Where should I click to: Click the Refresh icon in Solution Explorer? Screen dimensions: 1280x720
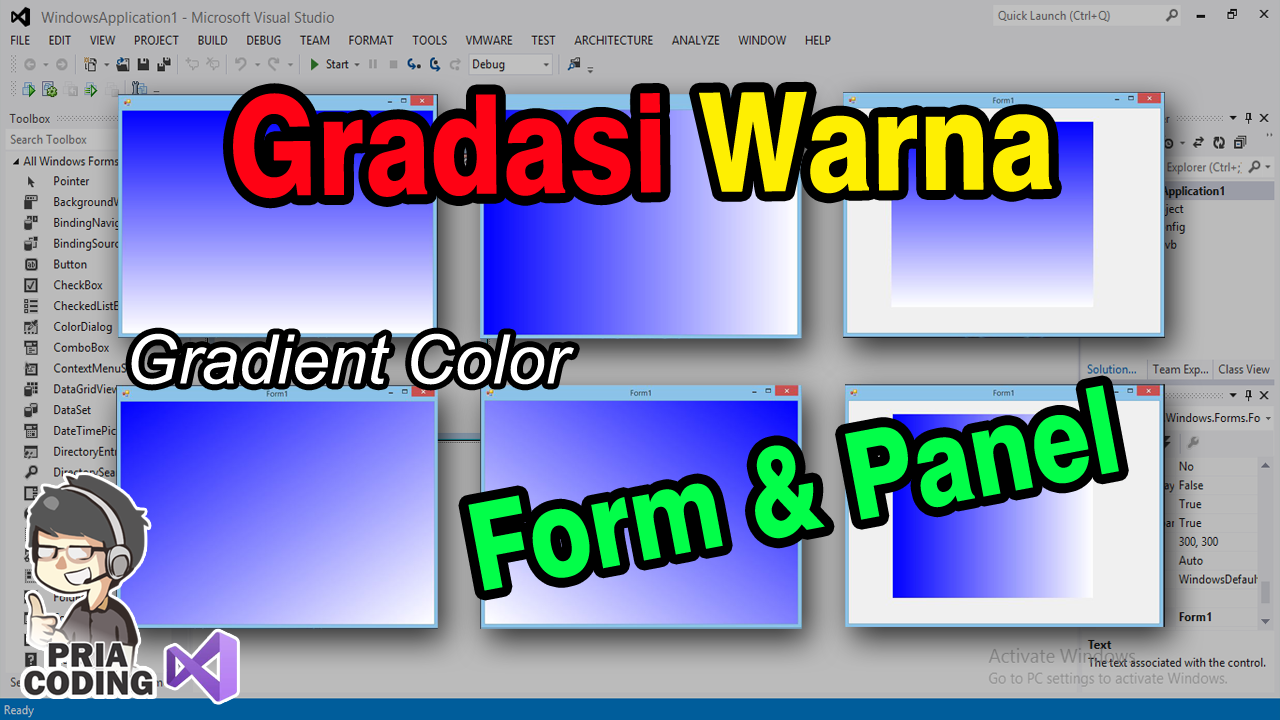coord(1217,142)
